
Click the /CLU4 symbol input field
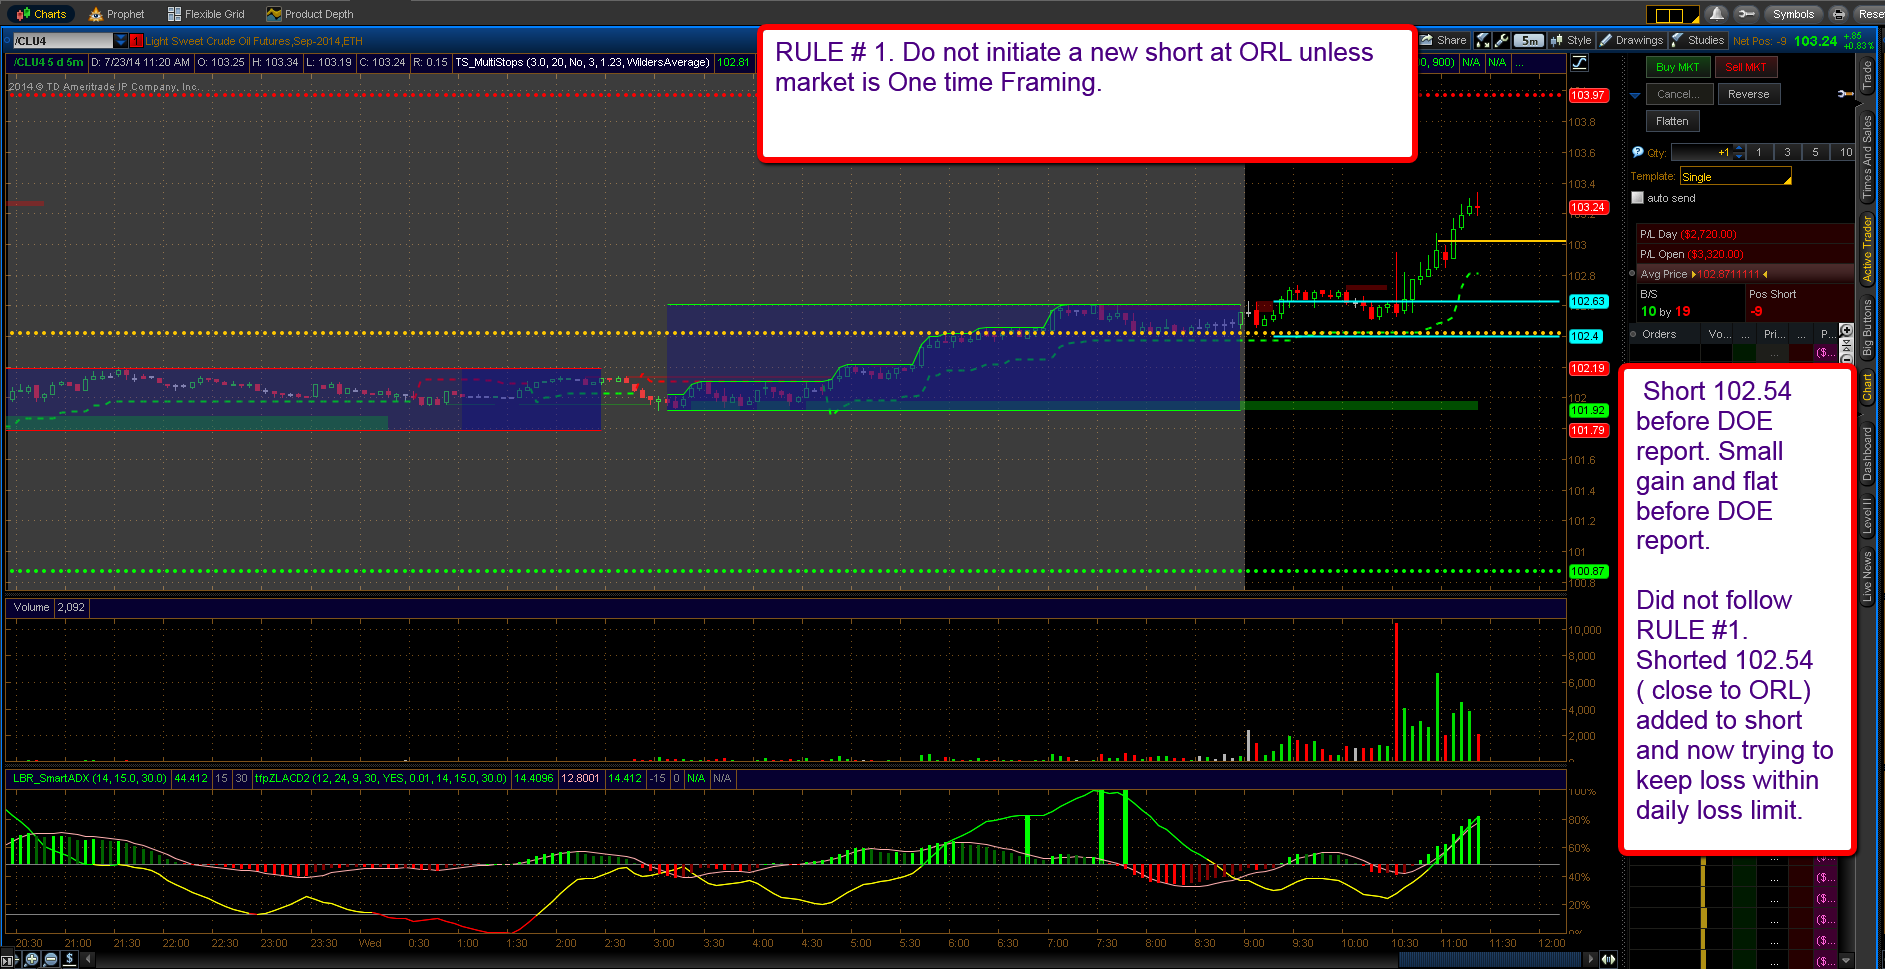[62, 41]
